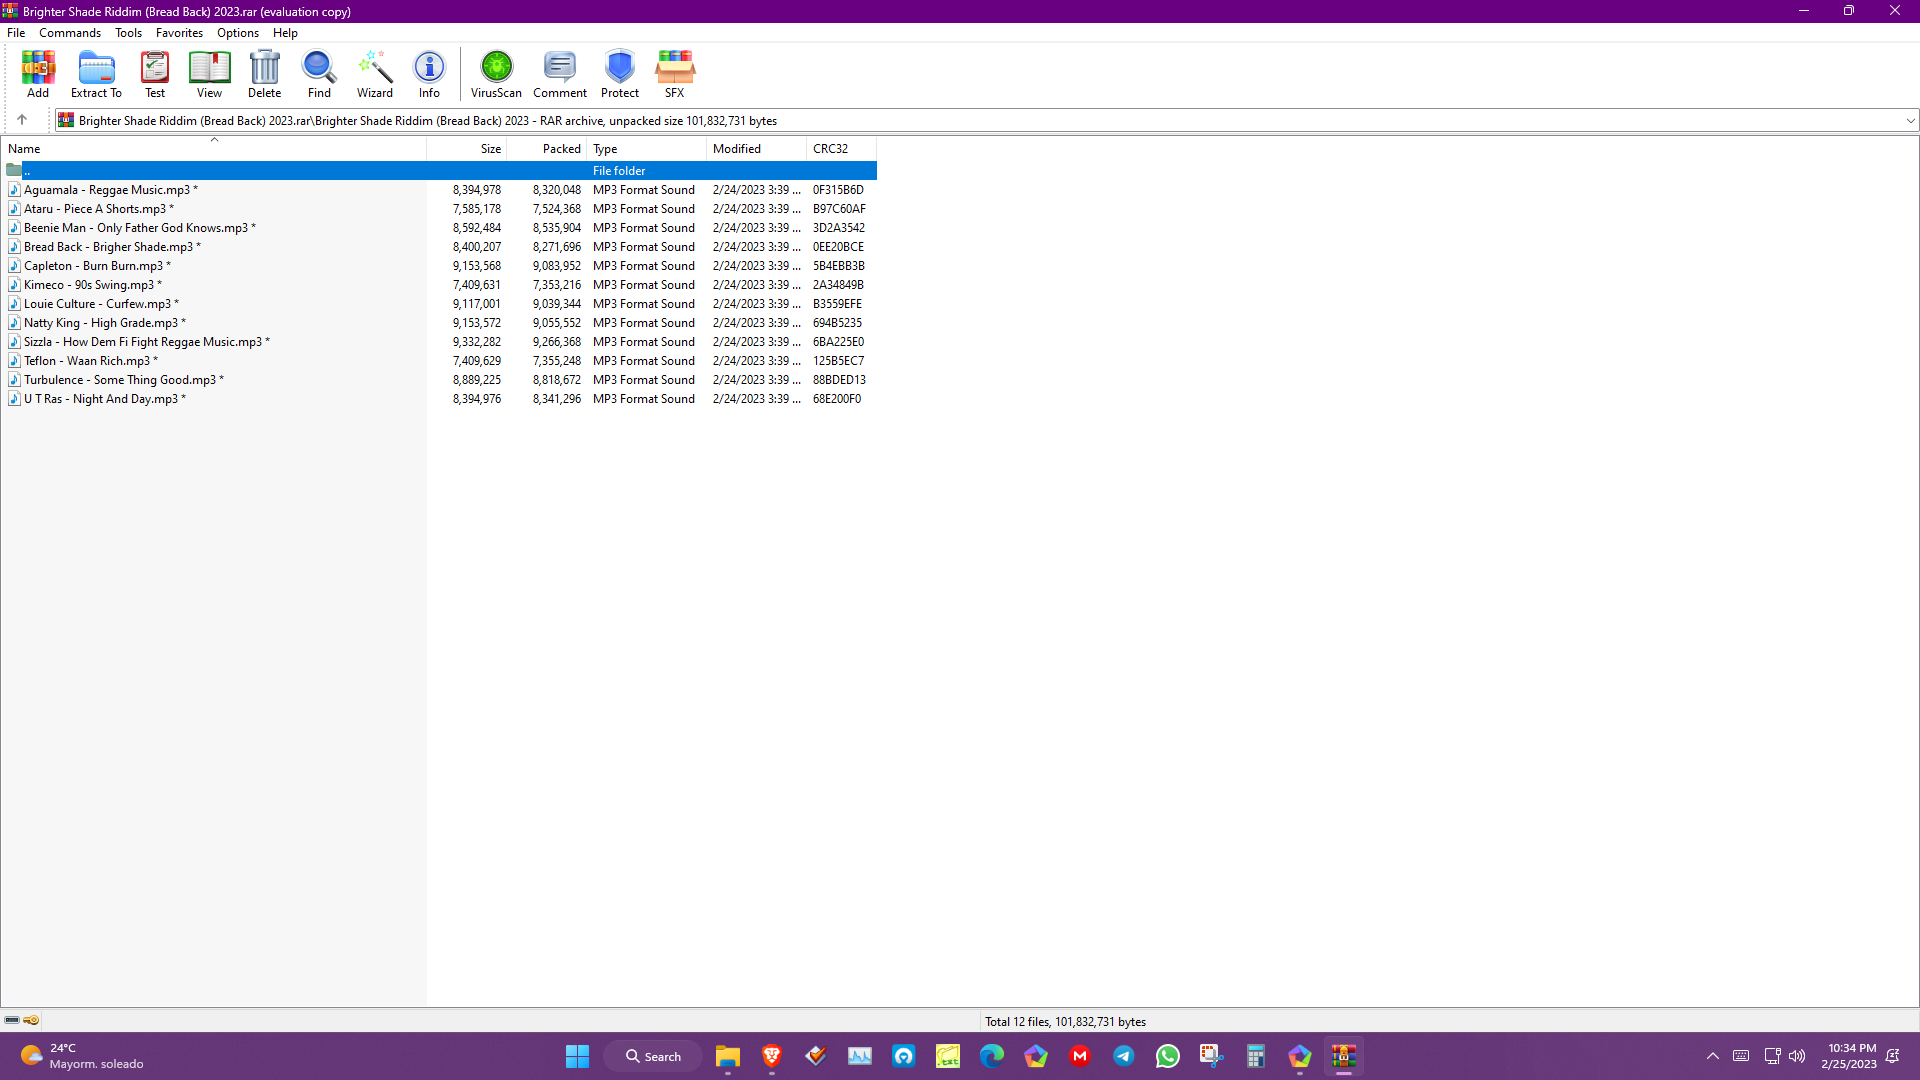Open the Comment tool
The image size is (1920, 1080).
pos(560,74)
